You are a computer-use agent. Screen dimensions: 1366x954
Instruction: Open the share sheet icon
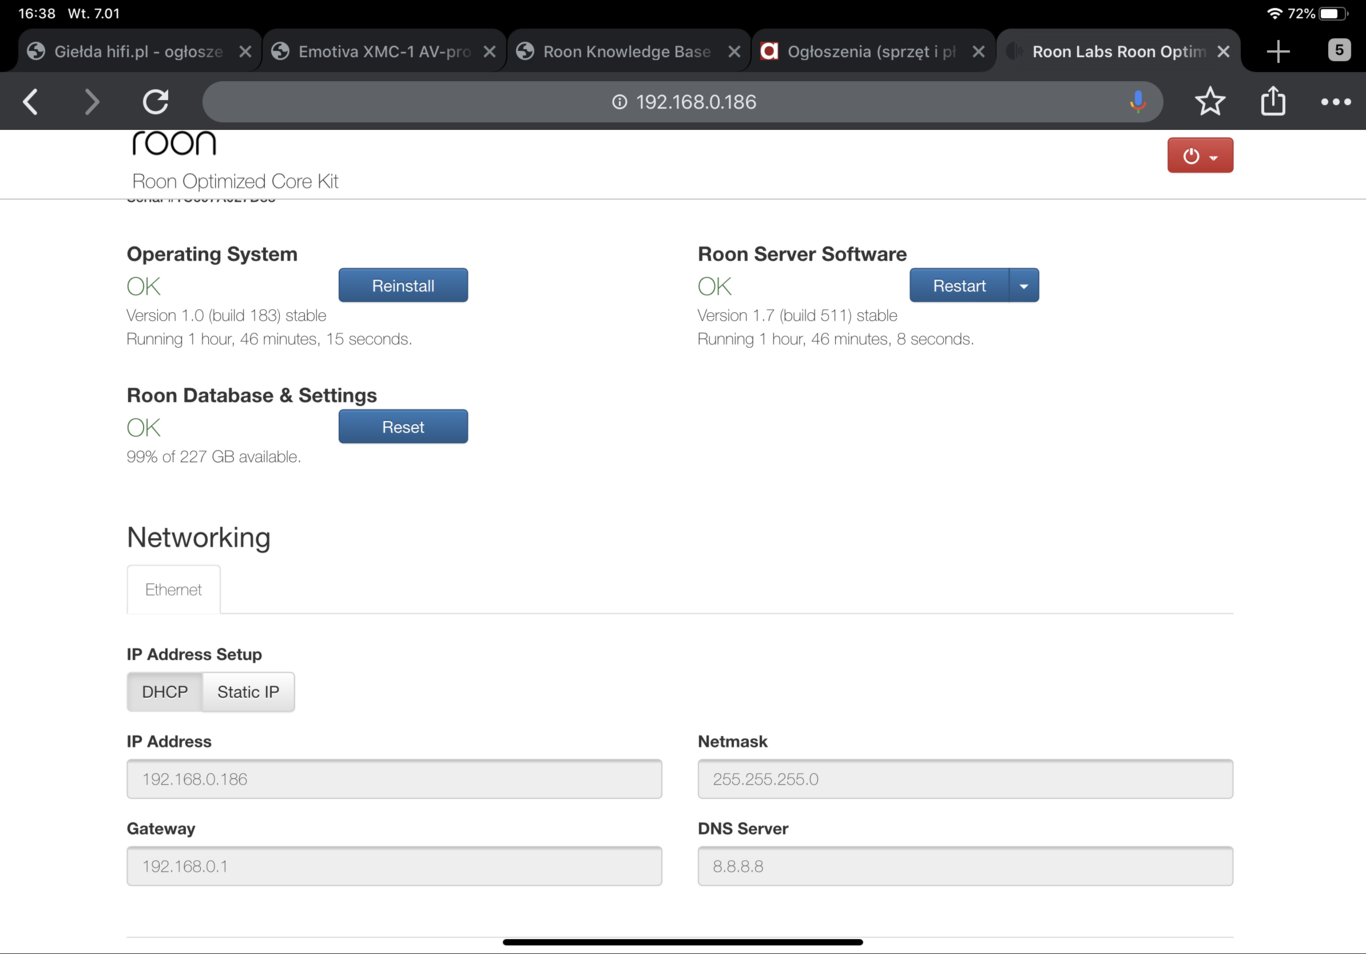coord(1273,100)
